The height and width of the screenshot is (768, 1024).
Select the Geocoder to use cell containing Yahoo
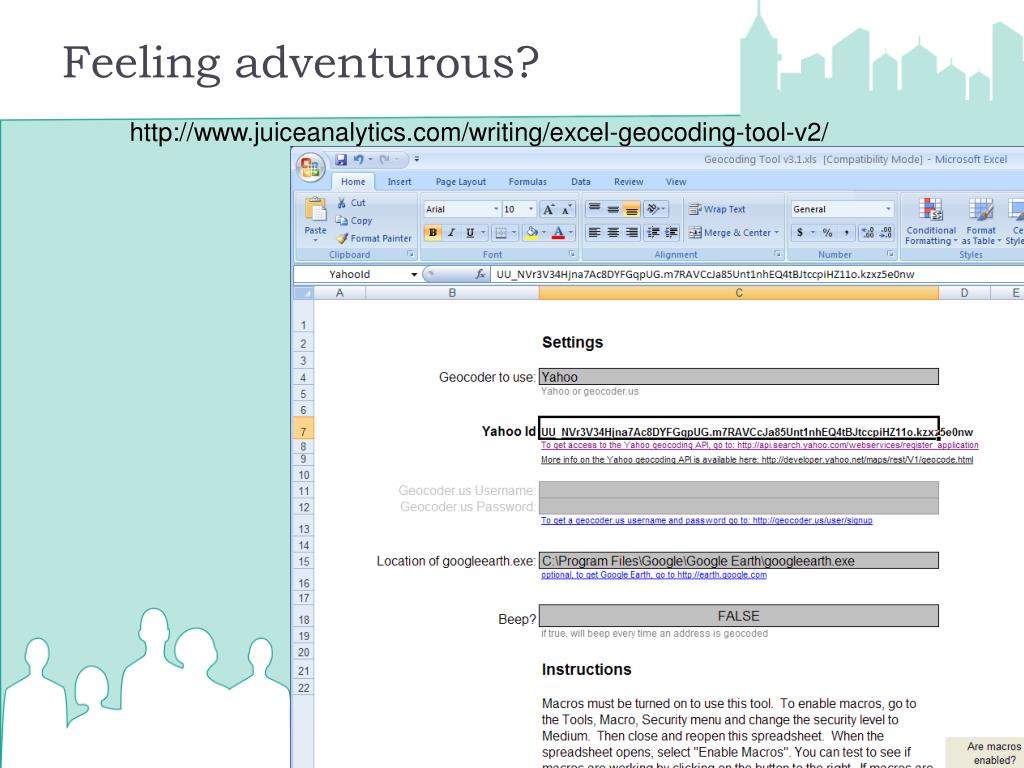point(739,377)
